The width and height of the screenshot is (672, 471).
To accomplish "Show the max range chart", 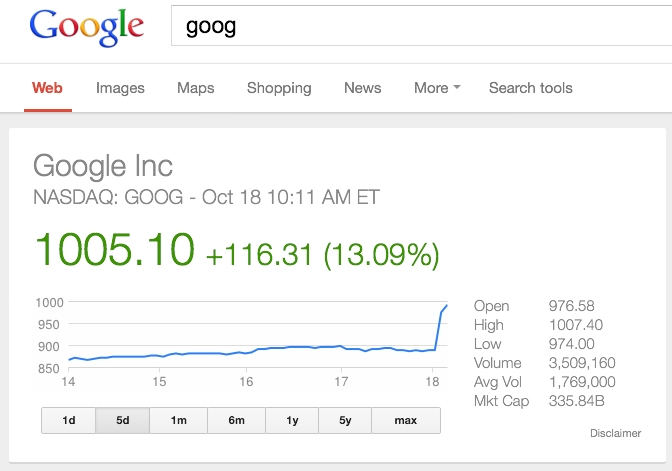I will tap(405, 420).
